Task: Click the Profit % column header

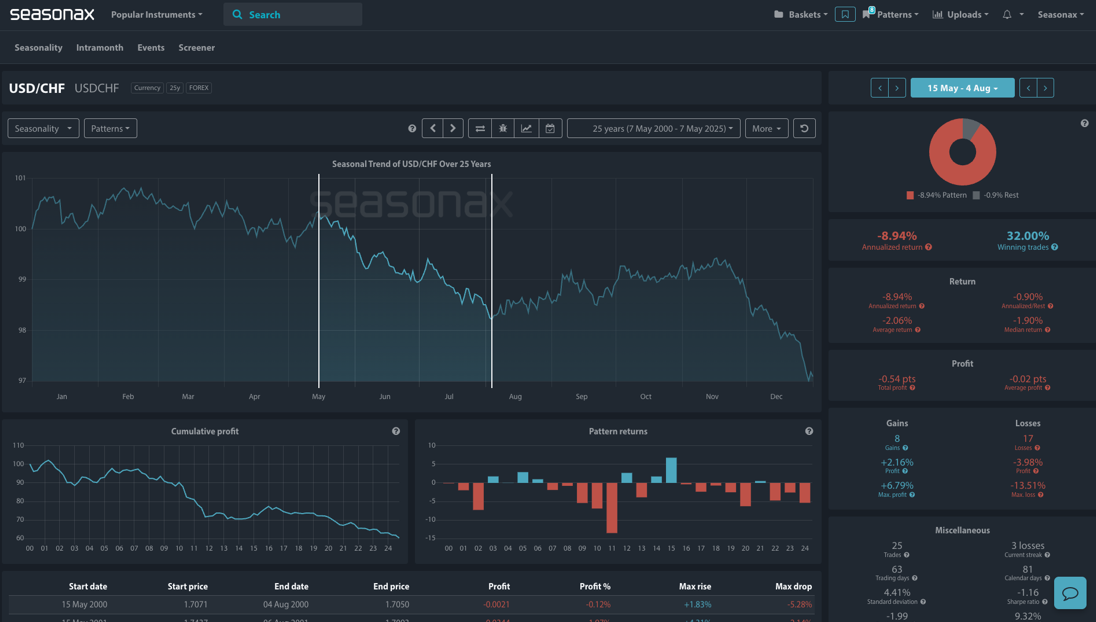Action: pyautogui.click(x=595, y=586)
